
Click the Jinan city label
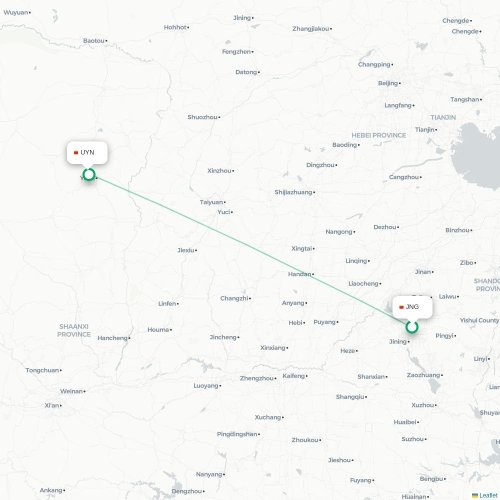tap(423, 272)
